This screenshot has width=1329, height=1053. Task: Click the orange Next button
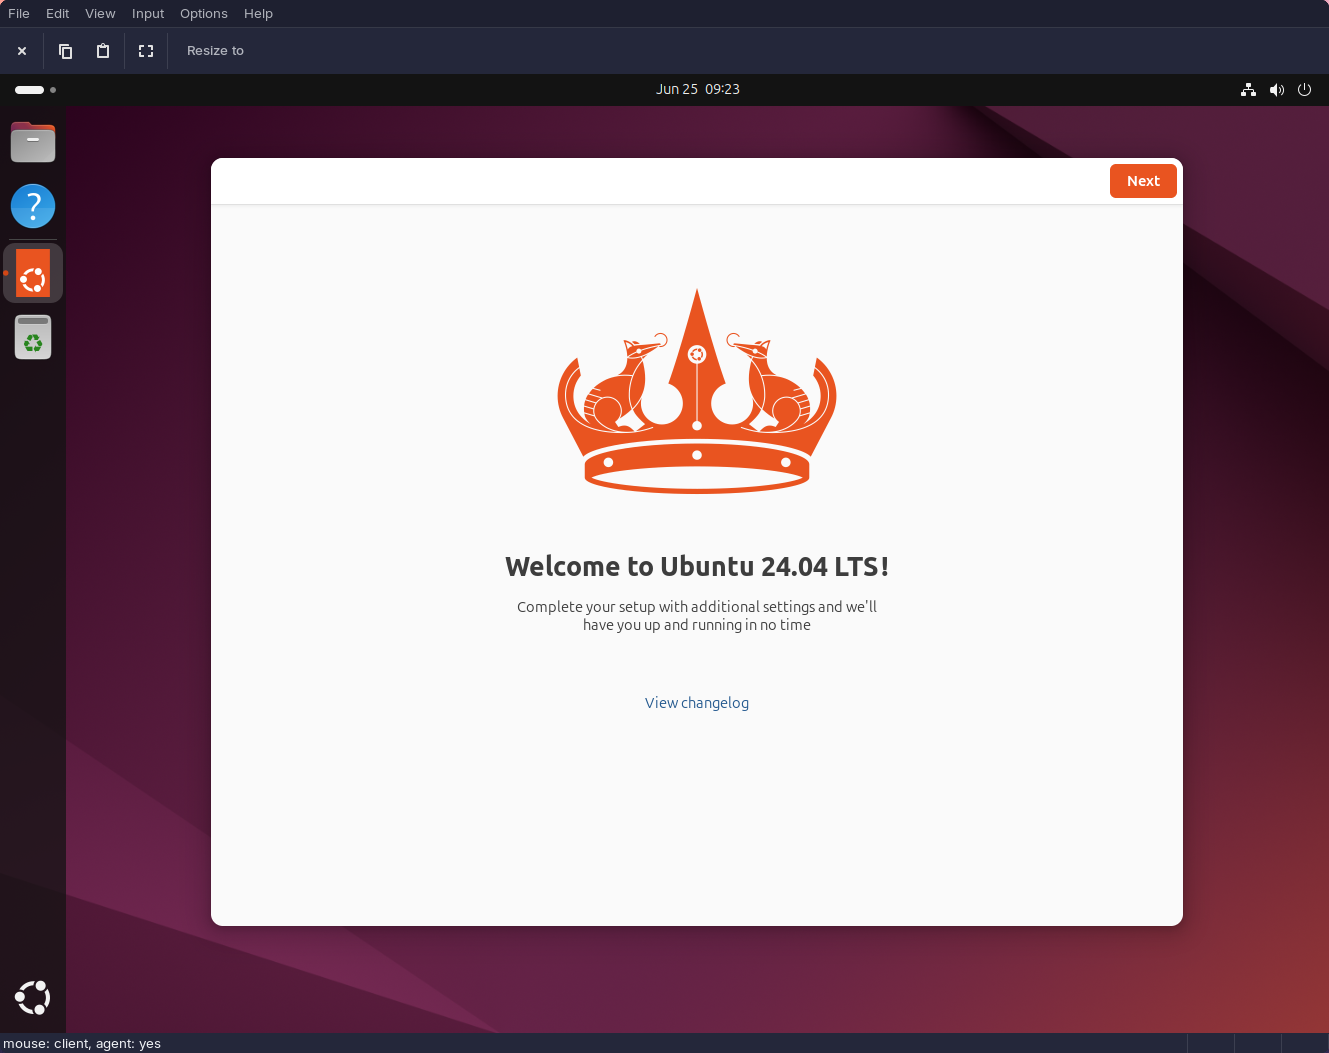click(1143, 181)
